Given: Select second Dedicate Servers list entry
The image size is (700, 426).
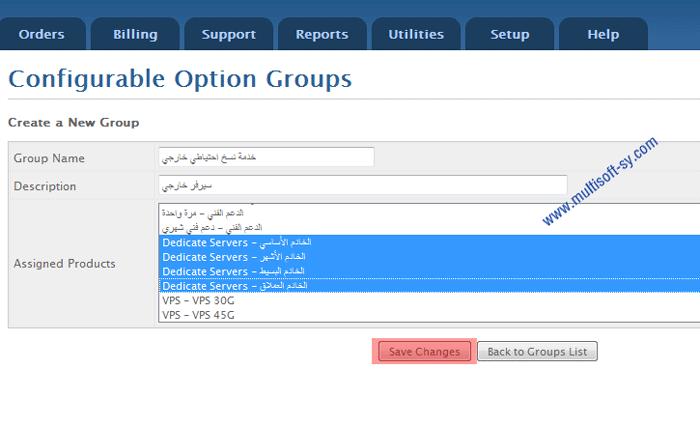Looking at the screenshot, I should click(429, 257).
